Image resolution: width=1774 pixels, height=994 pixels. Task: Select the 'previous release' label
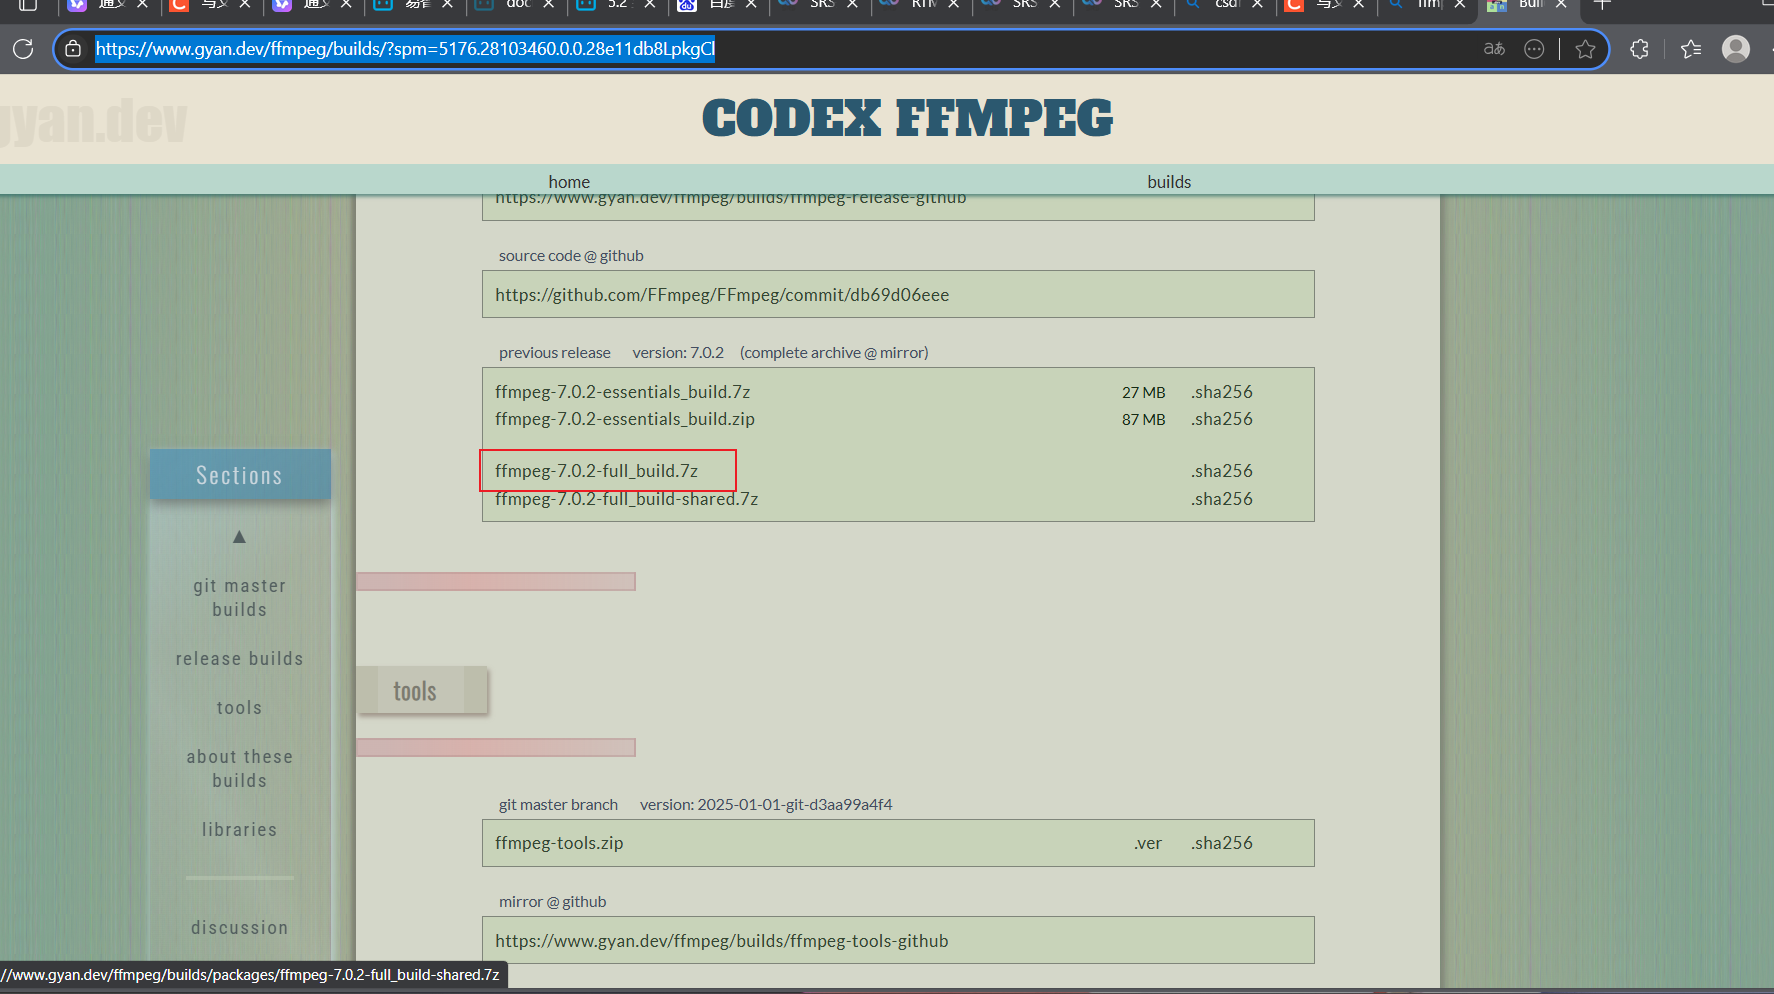(554, 353)
